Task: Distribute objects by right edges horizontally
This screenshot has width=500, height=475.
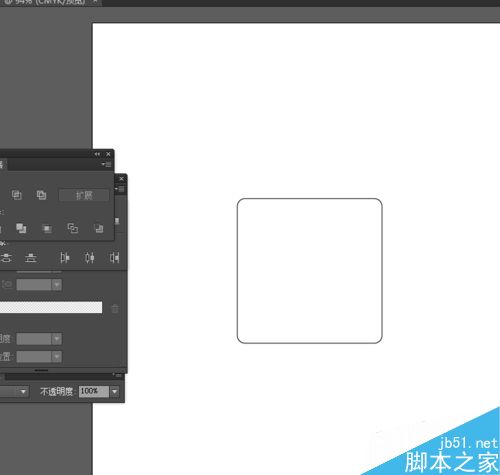Action: pyautogui.click(x=114, y=257)
